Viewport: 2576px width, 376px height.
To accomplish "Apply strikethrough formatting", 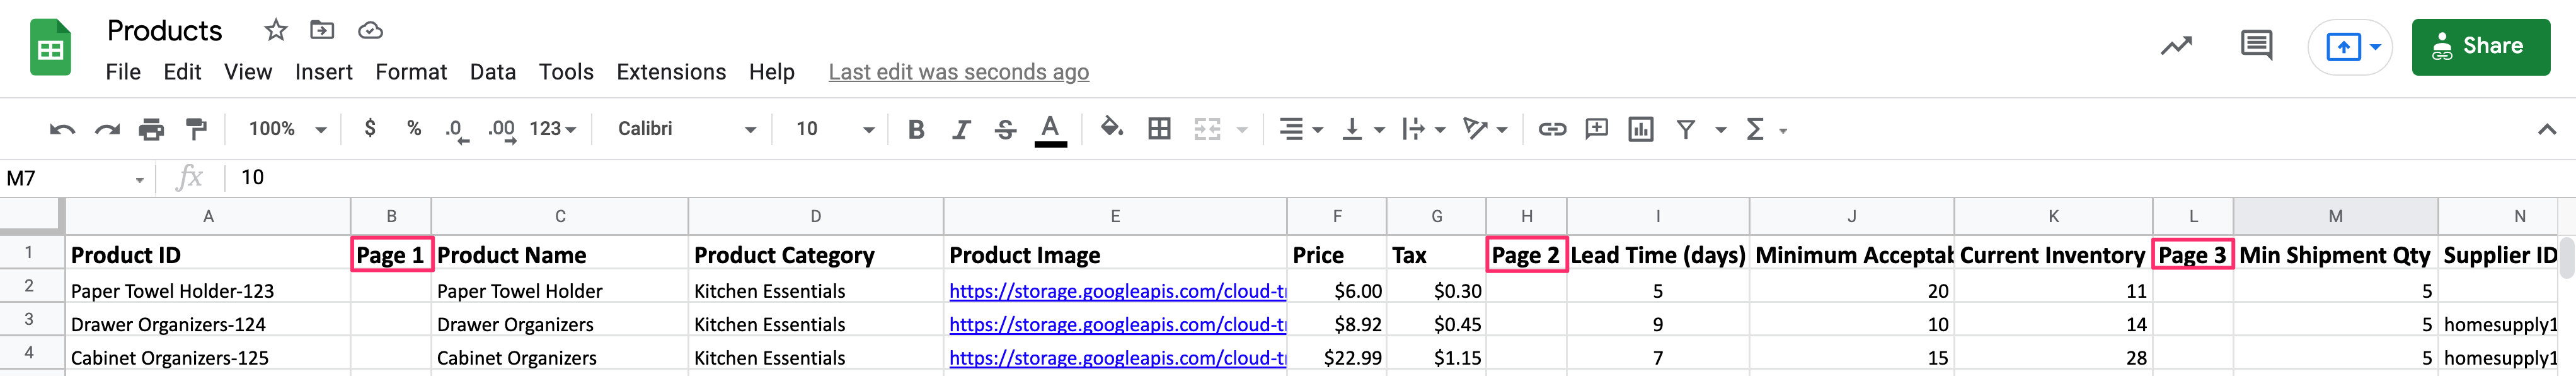I will [x=1005, y=129].
